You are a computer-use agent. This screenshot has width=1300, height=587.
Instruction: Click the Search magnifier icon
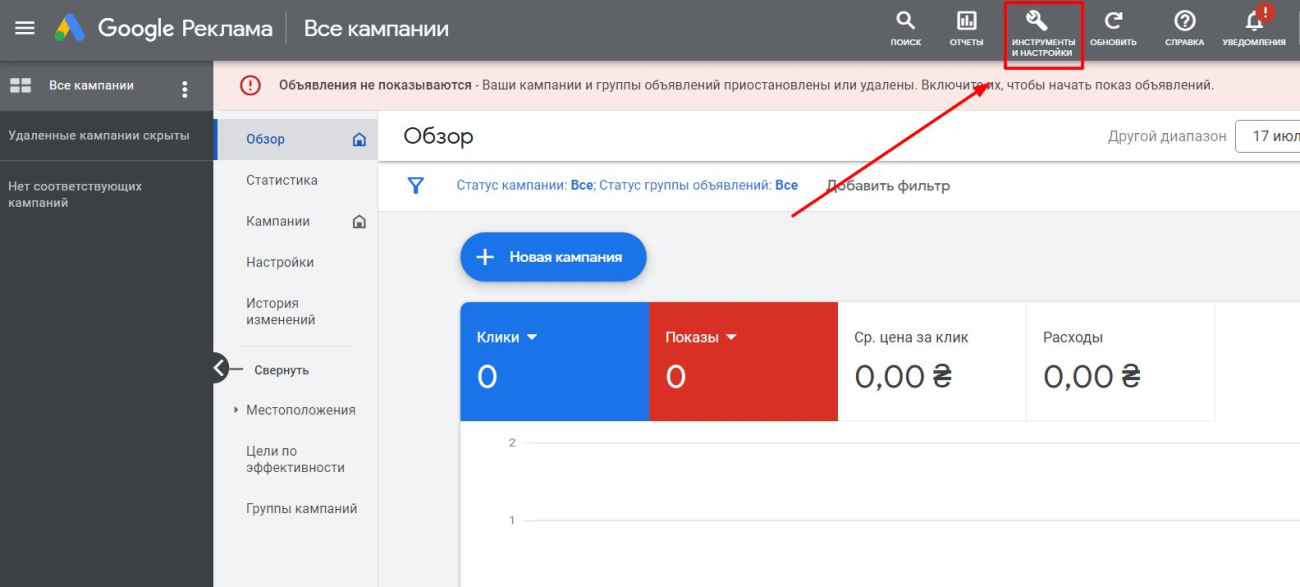pyautogui.click(x=905, y=22)
